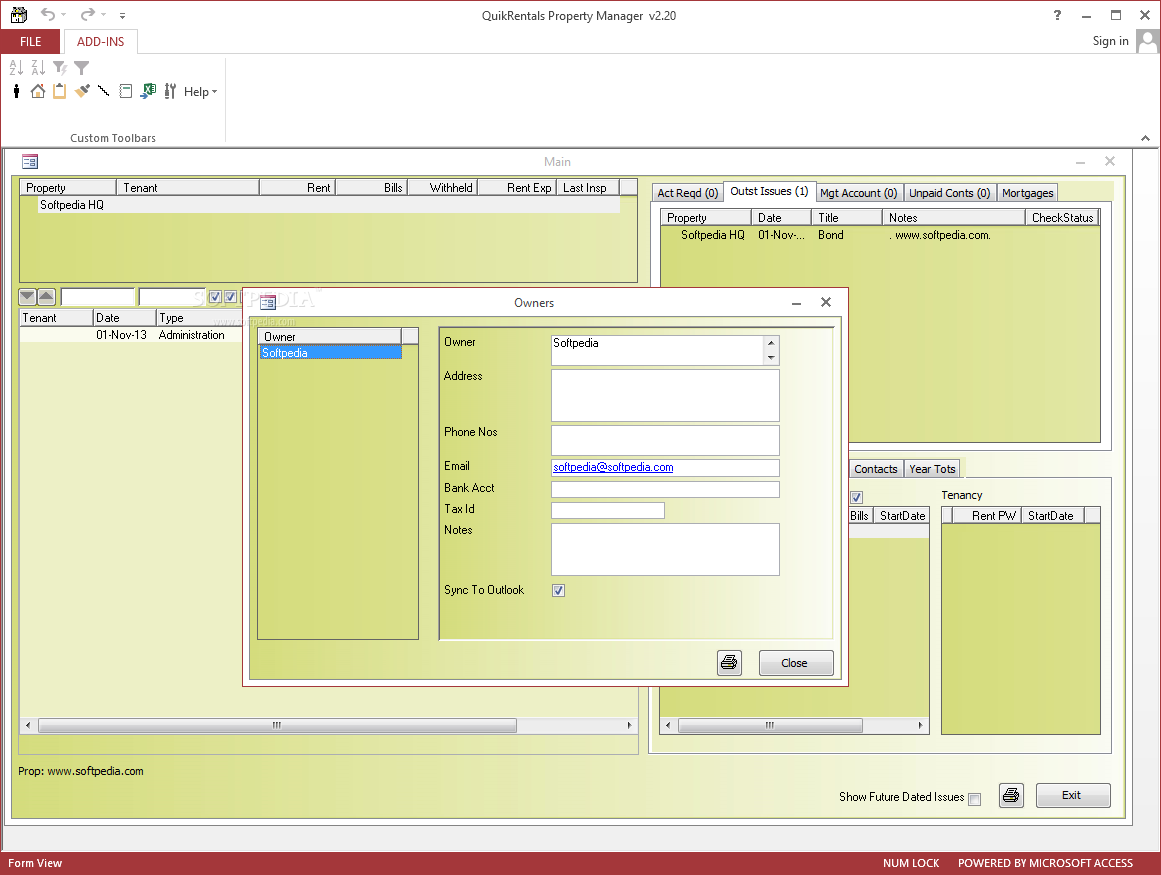This screenshot has height=875, width=1161.
Task: Click the down-arrow button above Tenant list
Action: click(27, 297)
